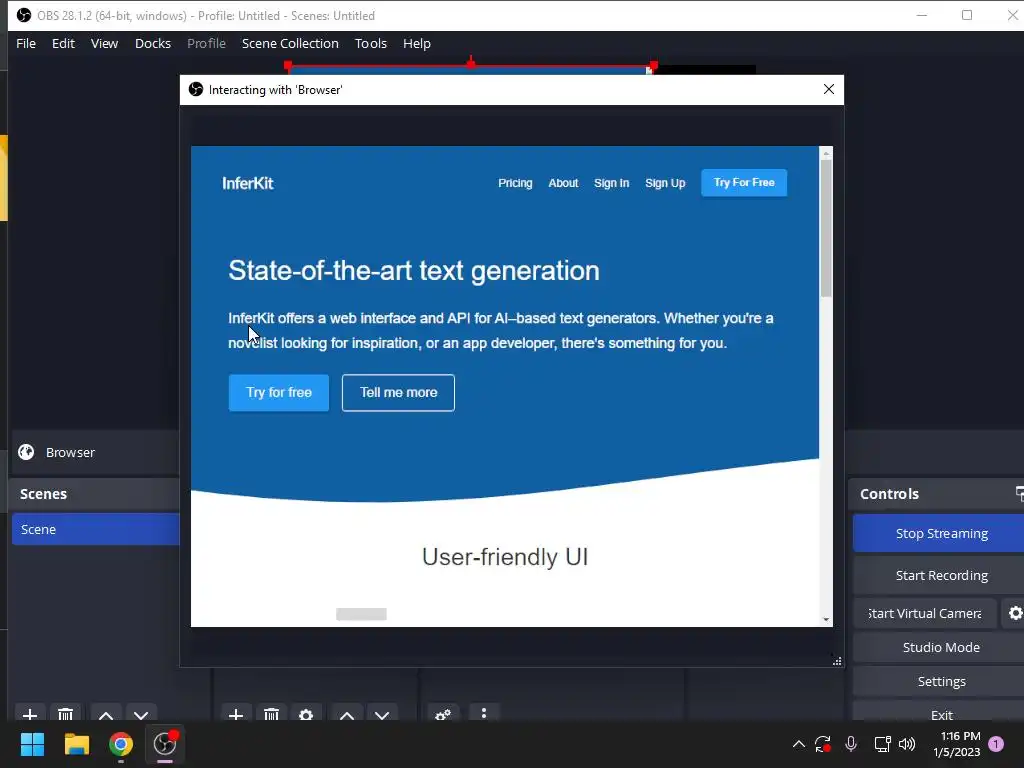Open the notification count badge
This screenshot has height=768, width=1024.
click(x=996, y=744)
